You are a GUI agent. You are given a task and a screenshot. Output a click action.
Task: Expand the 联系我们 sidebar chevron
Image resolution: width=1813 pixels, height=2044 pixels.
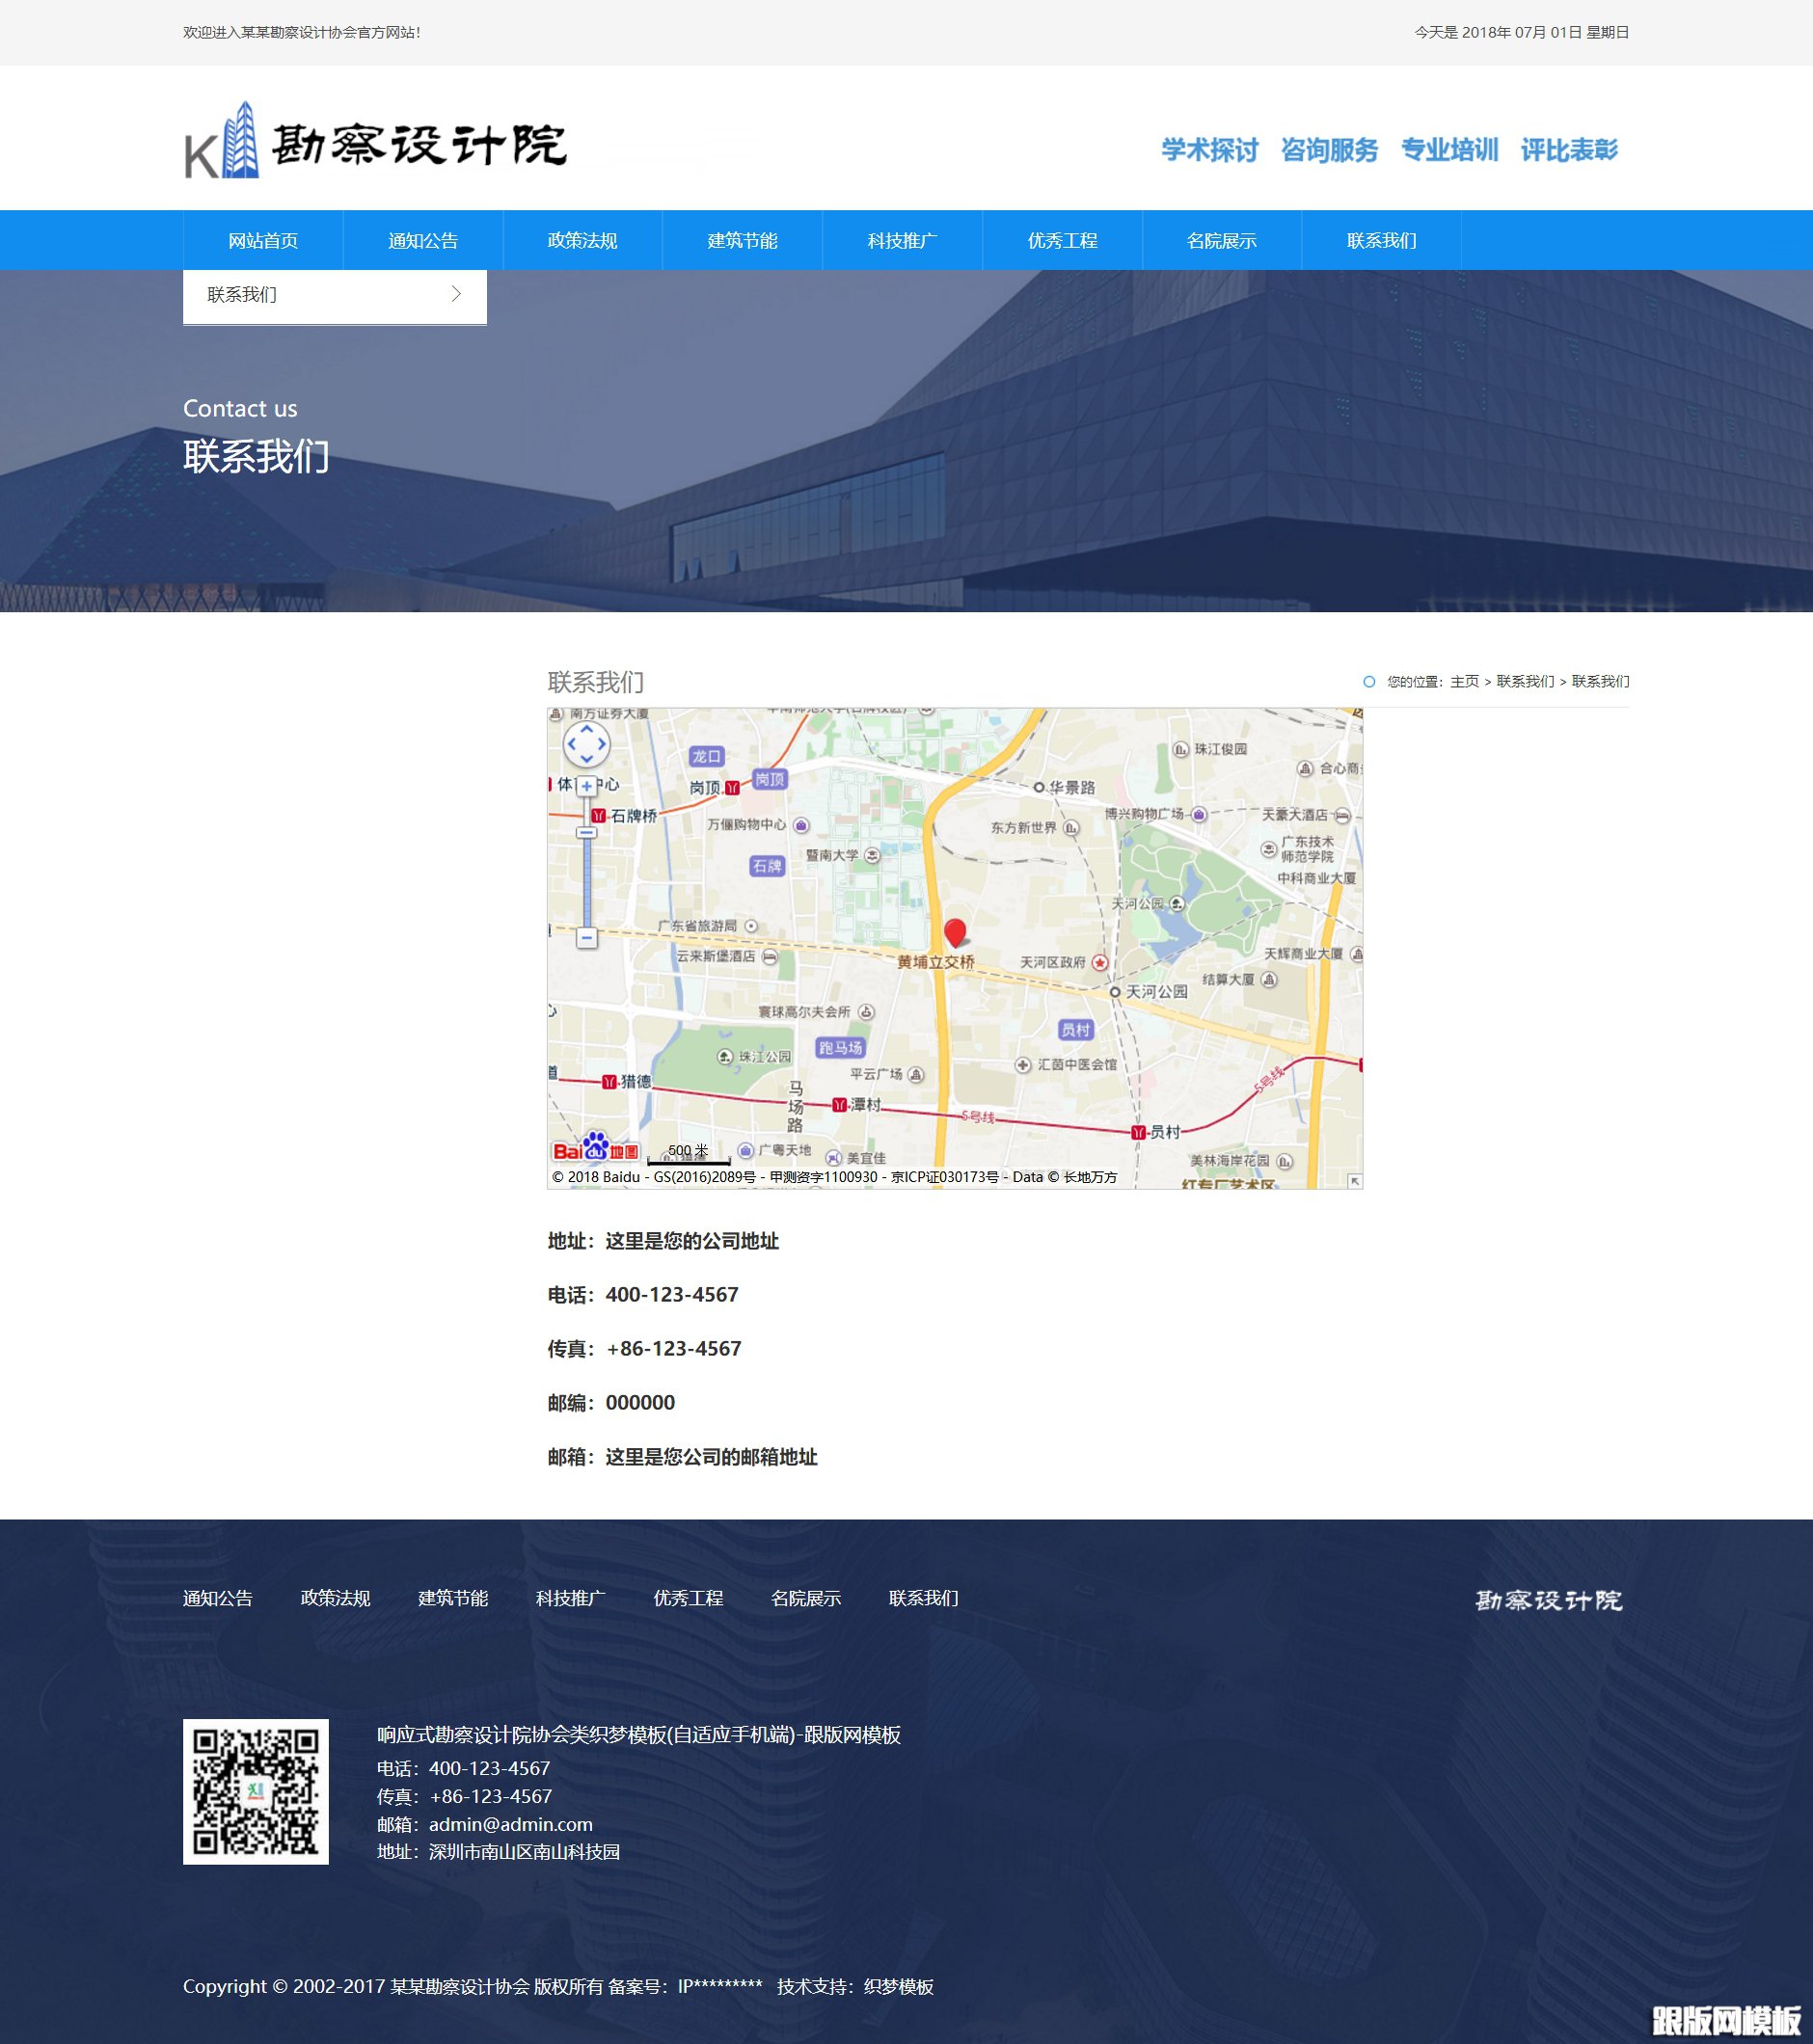coord(457,294)
